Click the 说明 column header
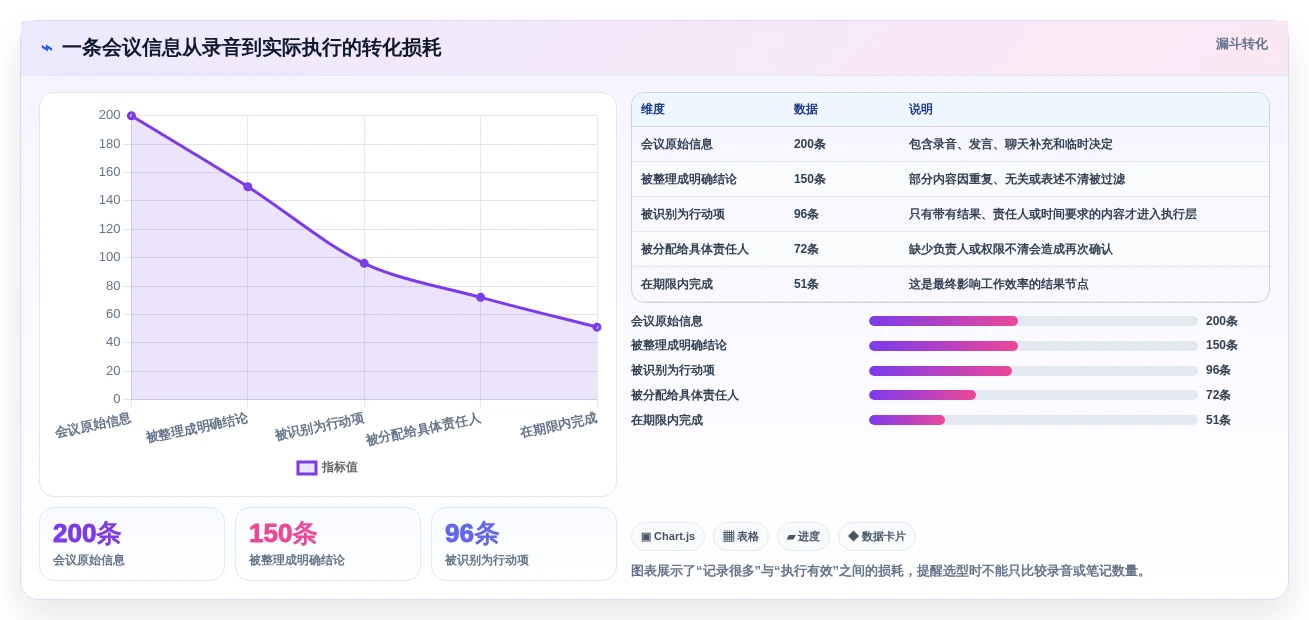The width and height of the screenshot is (1309, 620). [920, 110]
